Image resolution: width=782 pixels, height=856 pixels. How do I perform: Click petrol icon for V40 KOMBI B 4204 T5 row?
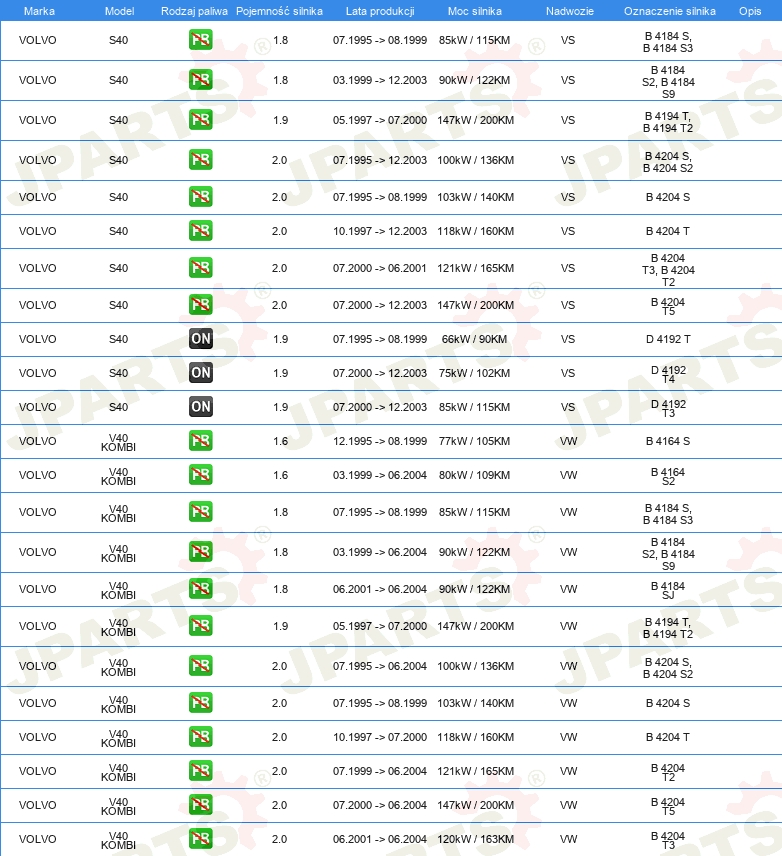(200, 805)
